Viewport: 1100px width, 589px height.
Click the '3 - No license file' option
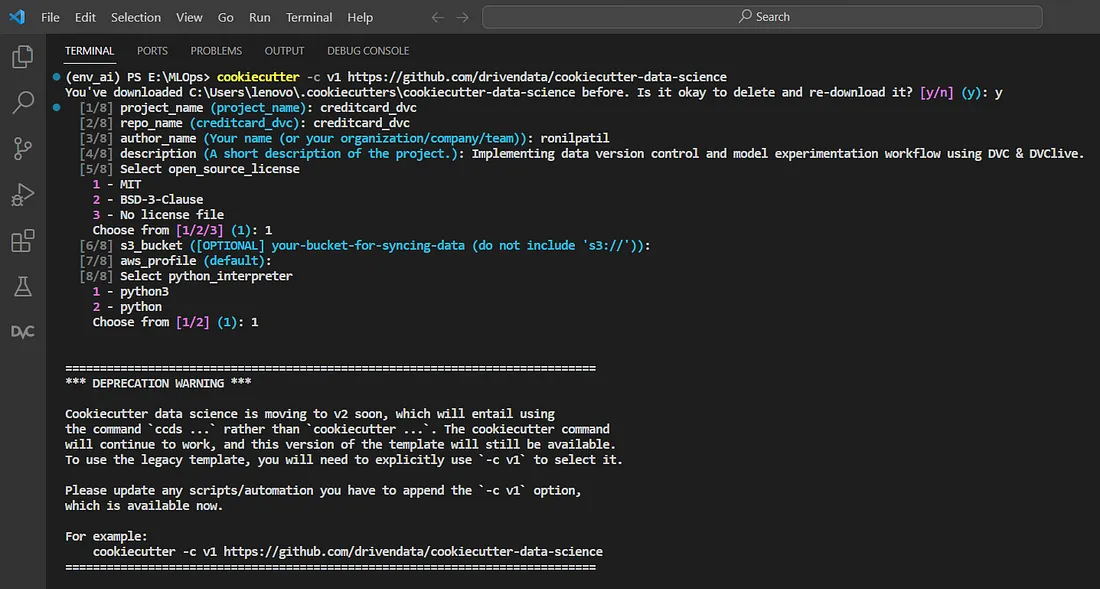[159, 215]
